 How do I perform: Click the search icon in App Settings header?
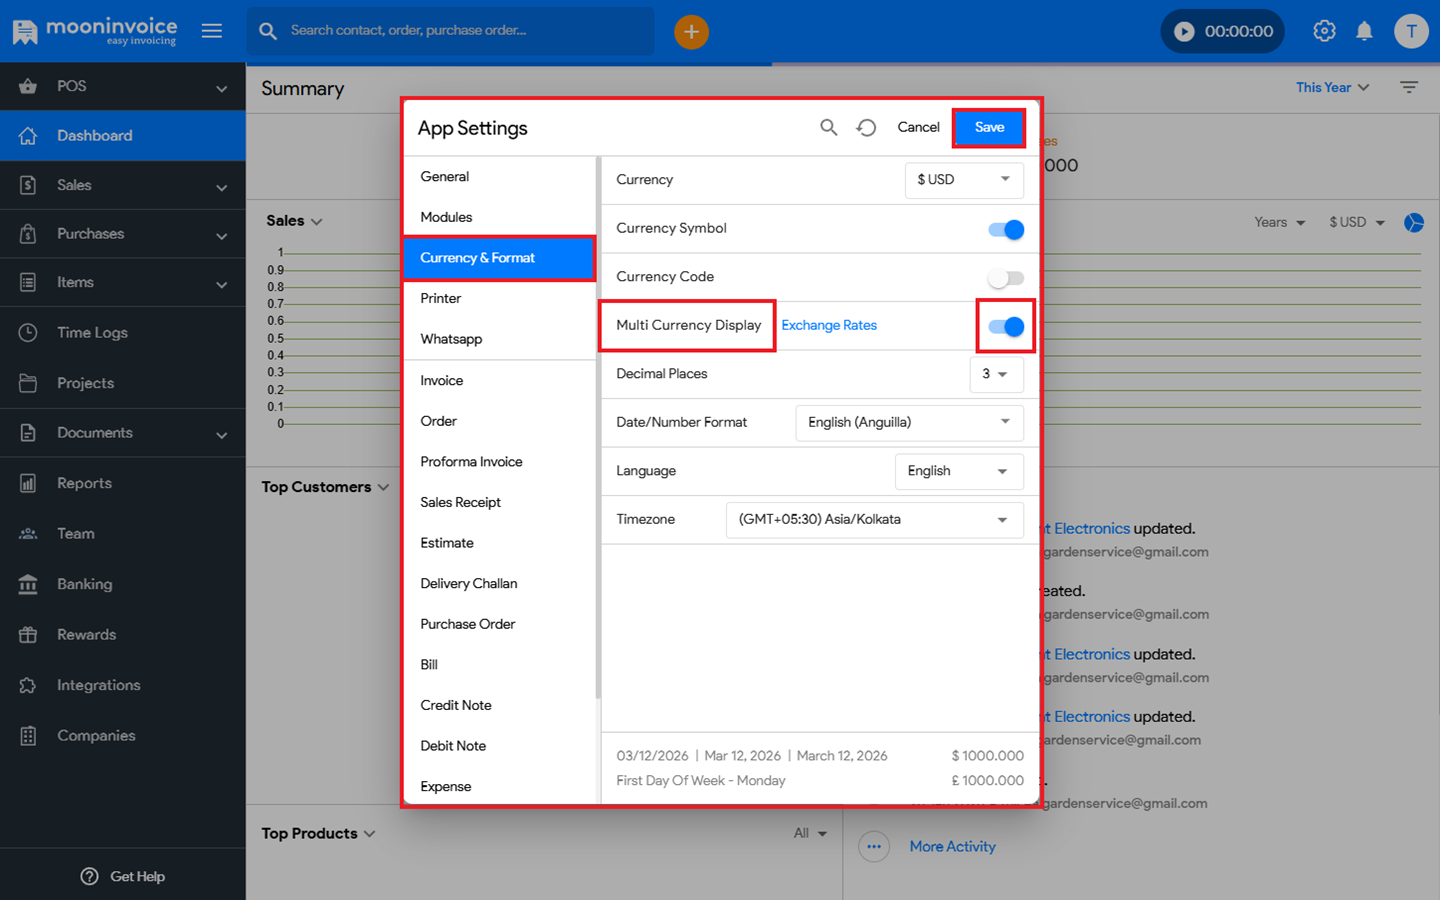(828, 127)
